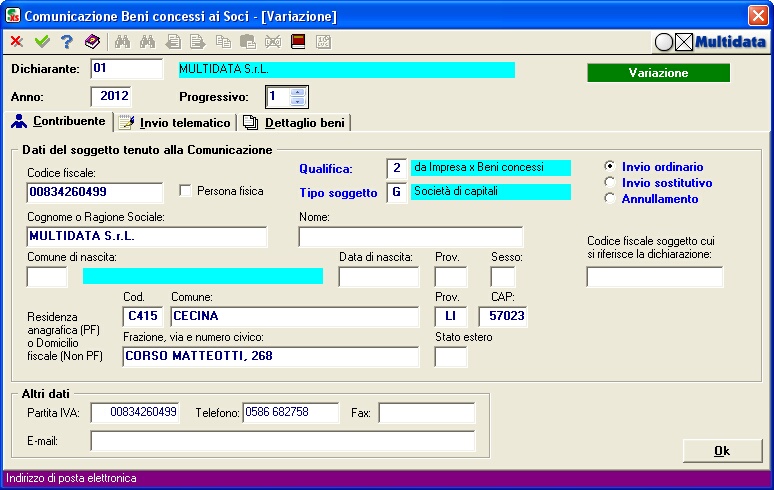Viewport: 774px width, 490px height.
Task: Click the green checkmark confirm icon
Action: (x=42, y=42)
